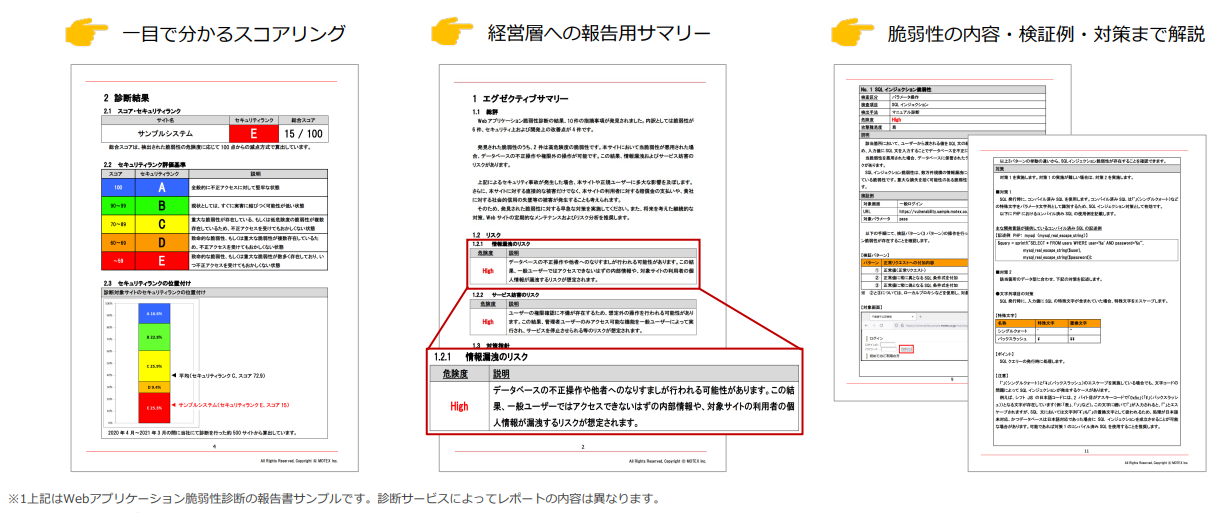Click the ※1 footnote about report sample
The image size is (1228, 513).
click(x=331, y=498)
